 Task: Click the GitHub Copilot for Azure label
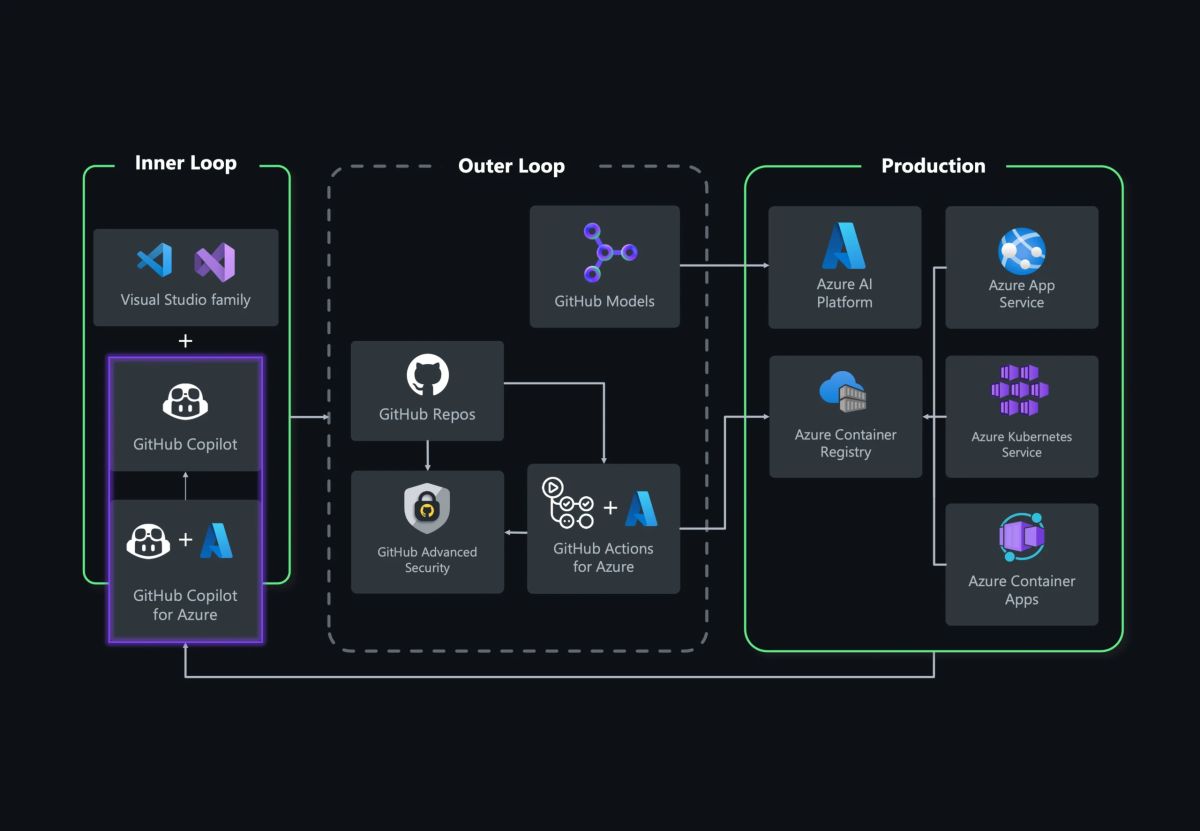185,604
